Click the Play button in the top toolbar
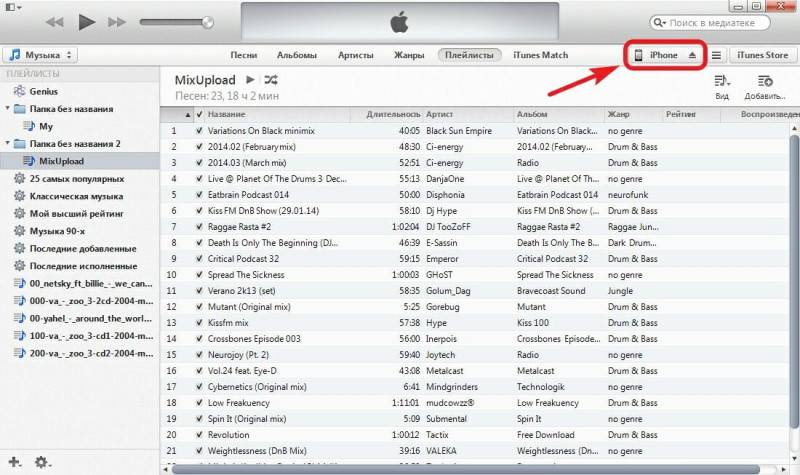This screenshot has height=475, width=800. click(x=86, y=22)
